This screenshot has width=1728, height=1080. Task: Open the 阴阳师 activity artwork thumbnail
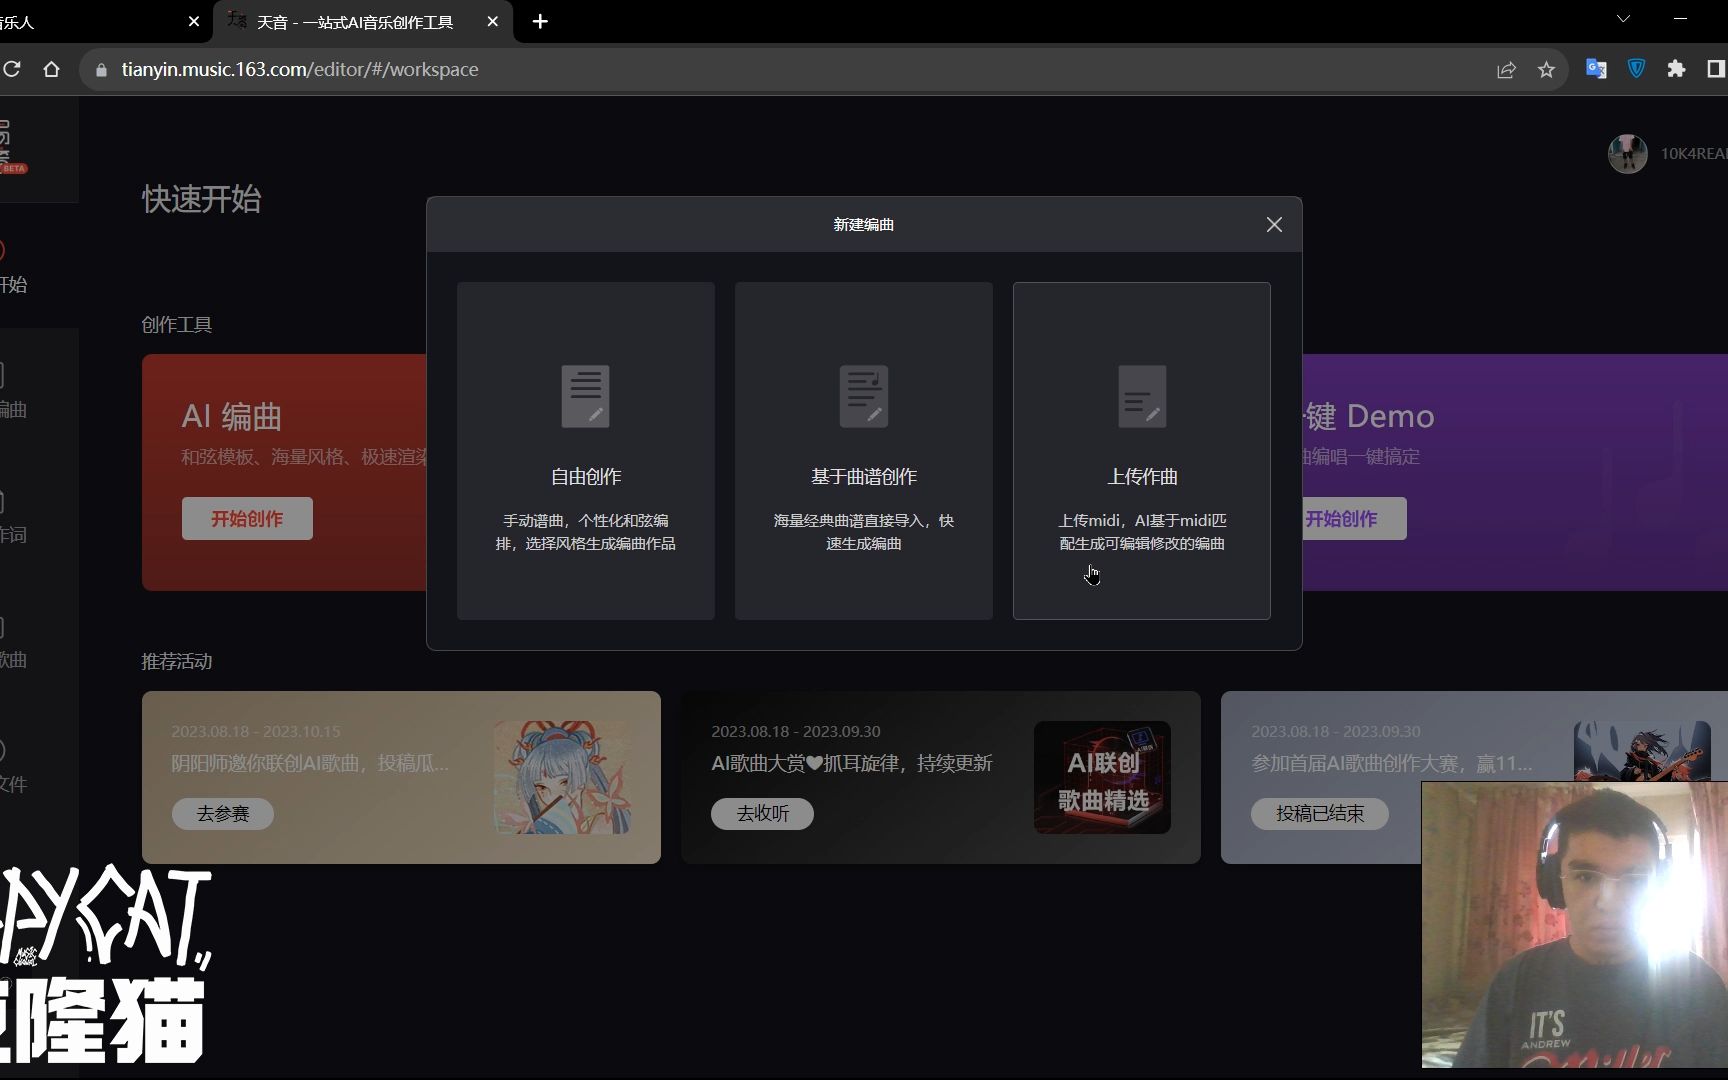(563, 777)
